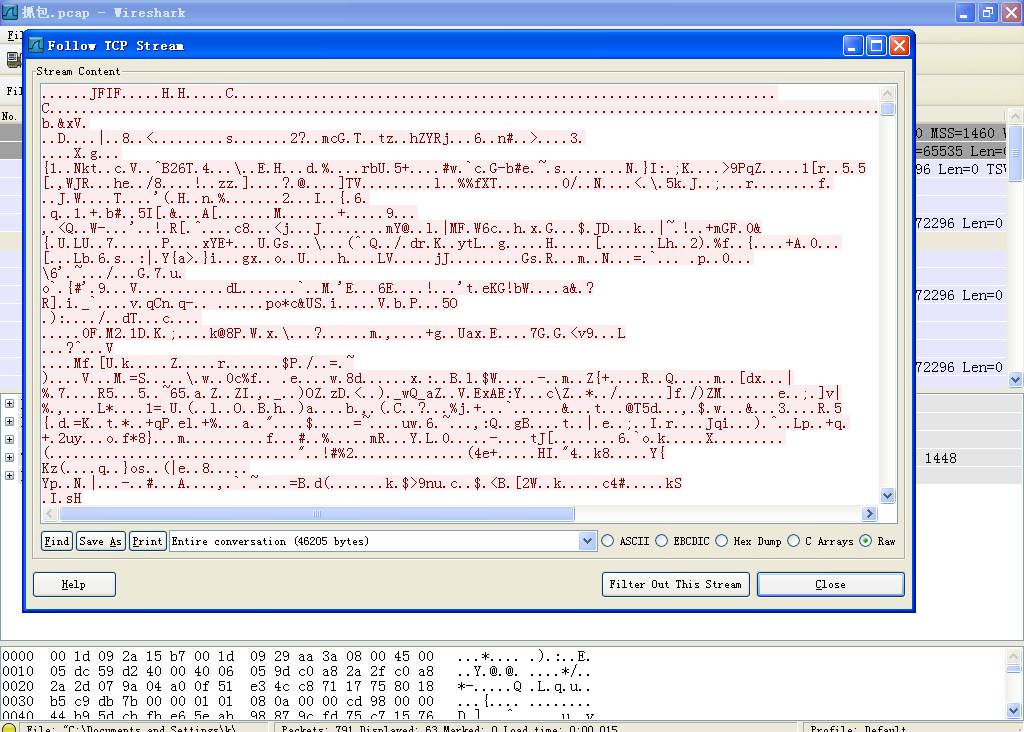Expand the first packet detail tree node
1024x732 pixels.
click(x=9, y=404)
